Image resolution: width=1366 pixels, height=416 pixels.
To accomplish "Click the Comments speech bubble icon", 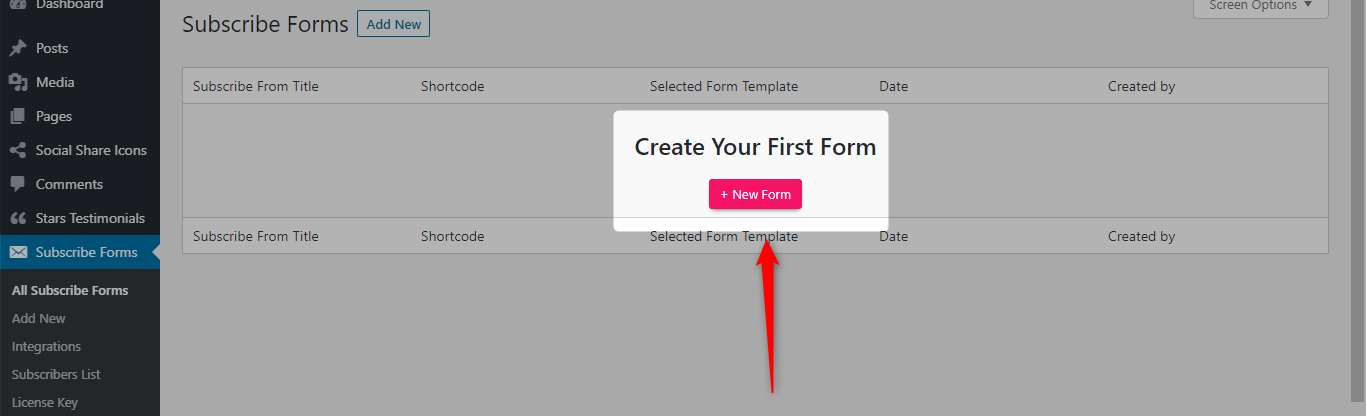I will (18, 184).
